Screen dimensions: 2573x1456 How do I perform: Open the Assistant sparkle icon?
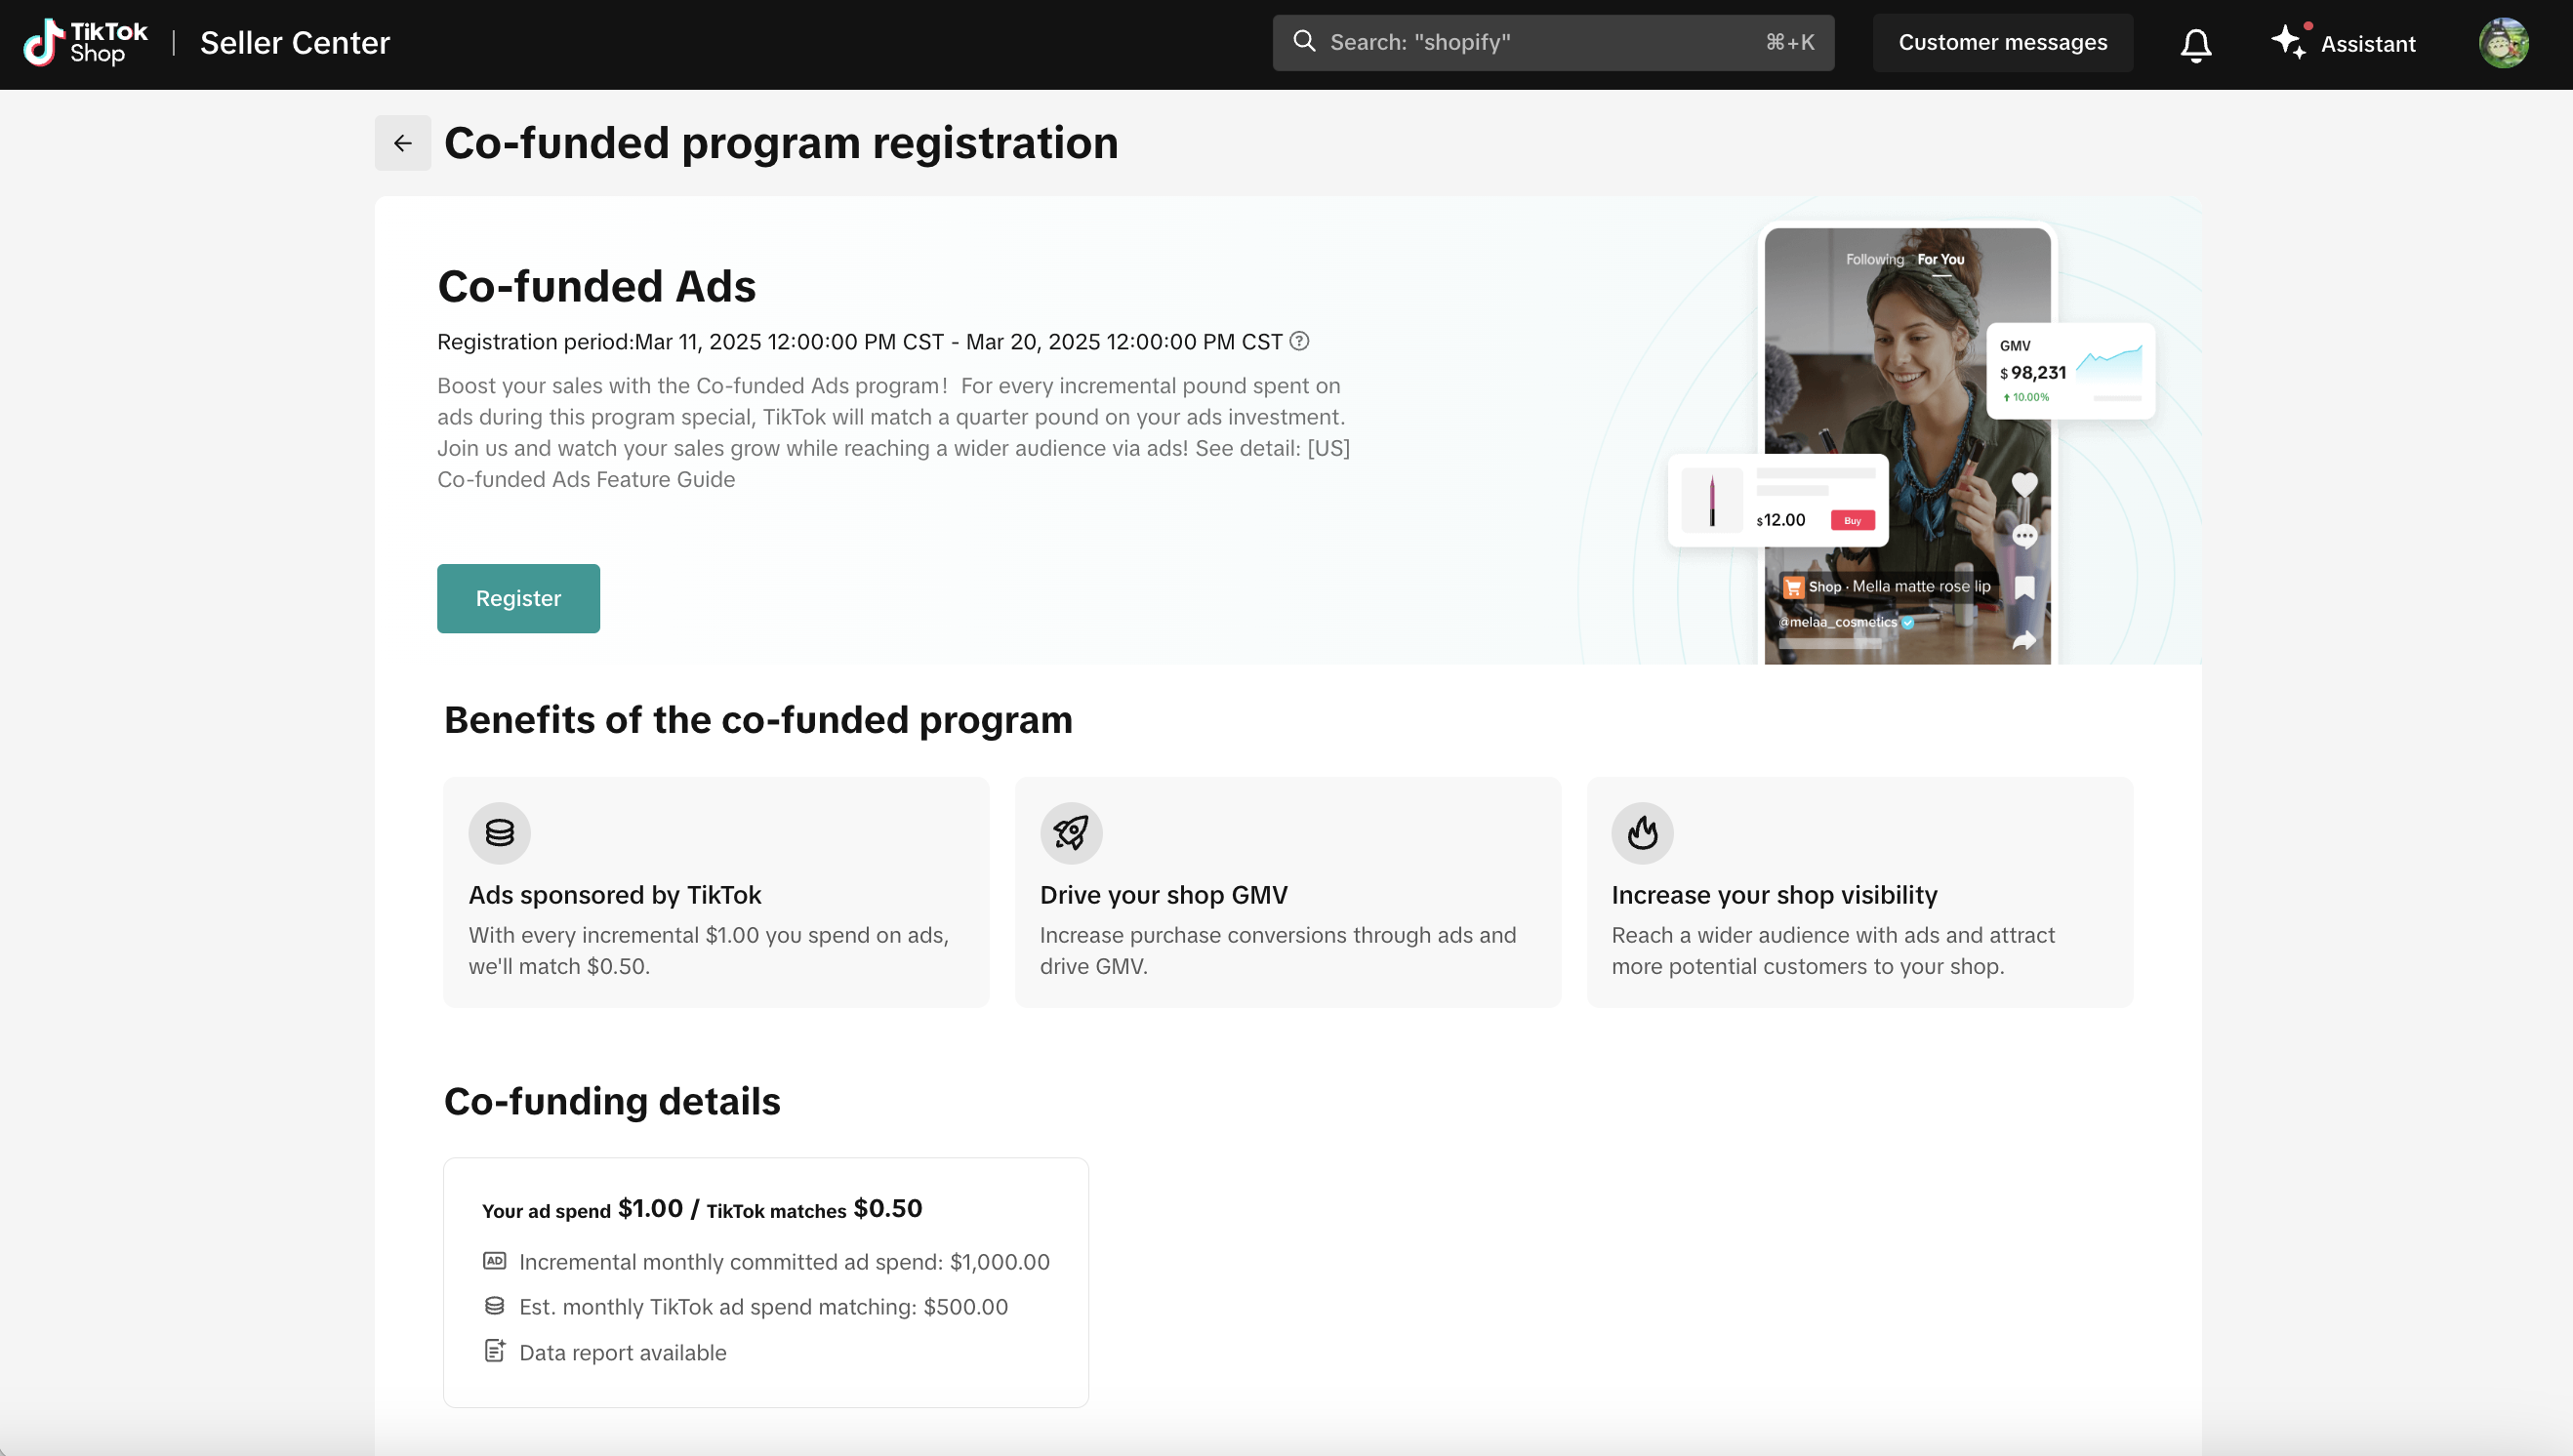pos(2289,43)
